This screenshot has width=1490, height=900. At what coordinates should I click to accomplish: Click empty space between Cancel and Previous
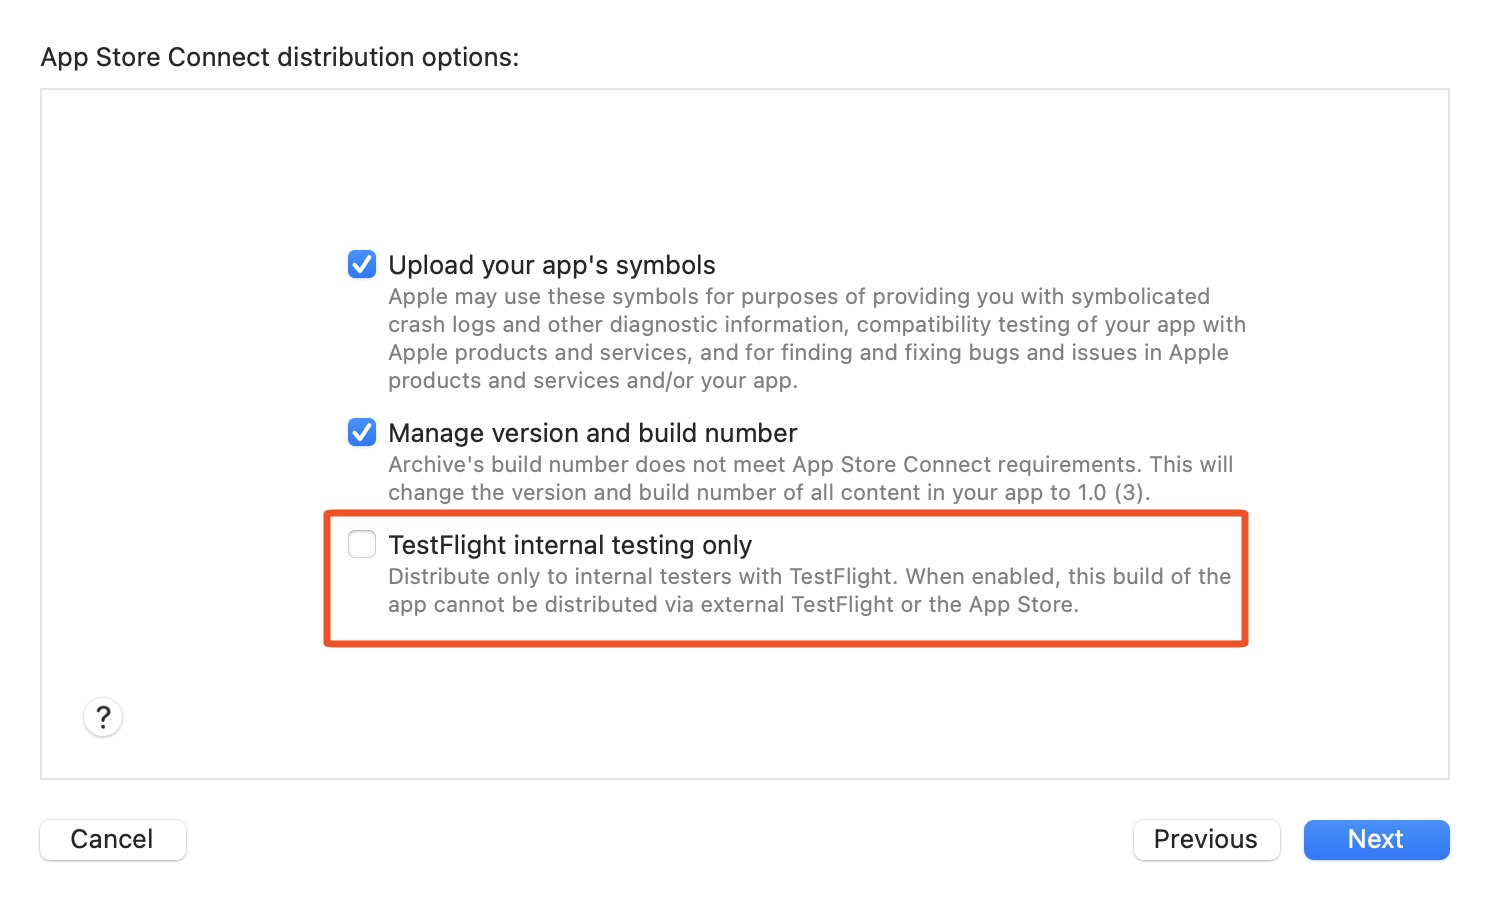tap(660, 839)
